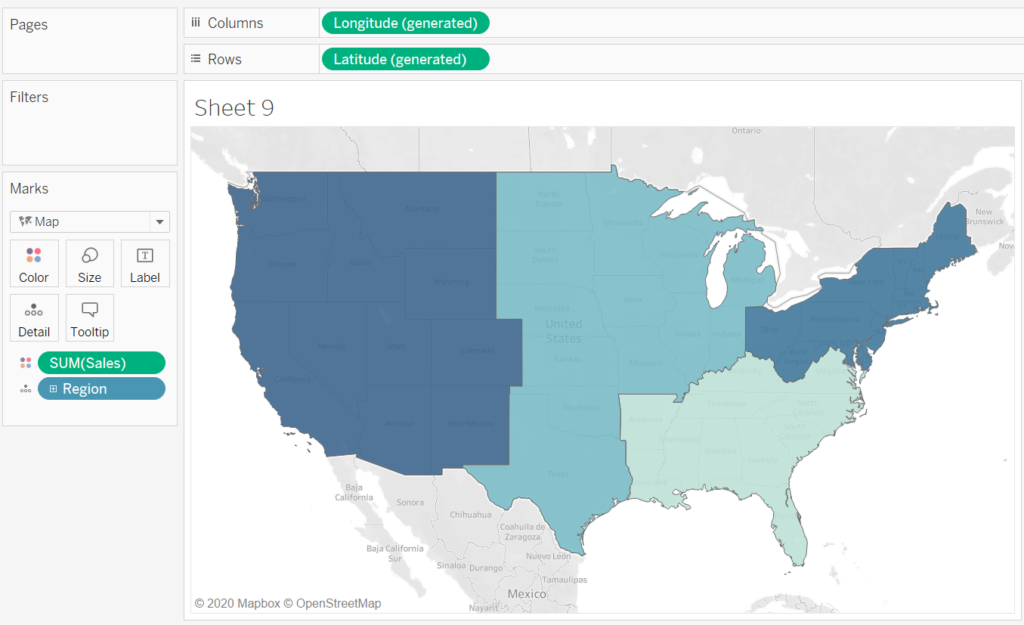Select the SUM(Sales) pill
Image resolution: width=1024 pixels, height=625 pixels.
coord(101,363)
